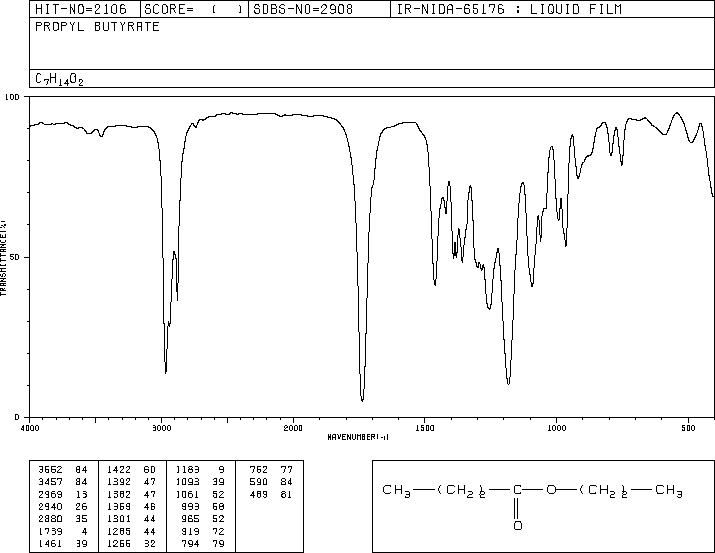715x553 pixels.
Task: Click the rightmost CH3 group in the structure
Action: (669, 491)
